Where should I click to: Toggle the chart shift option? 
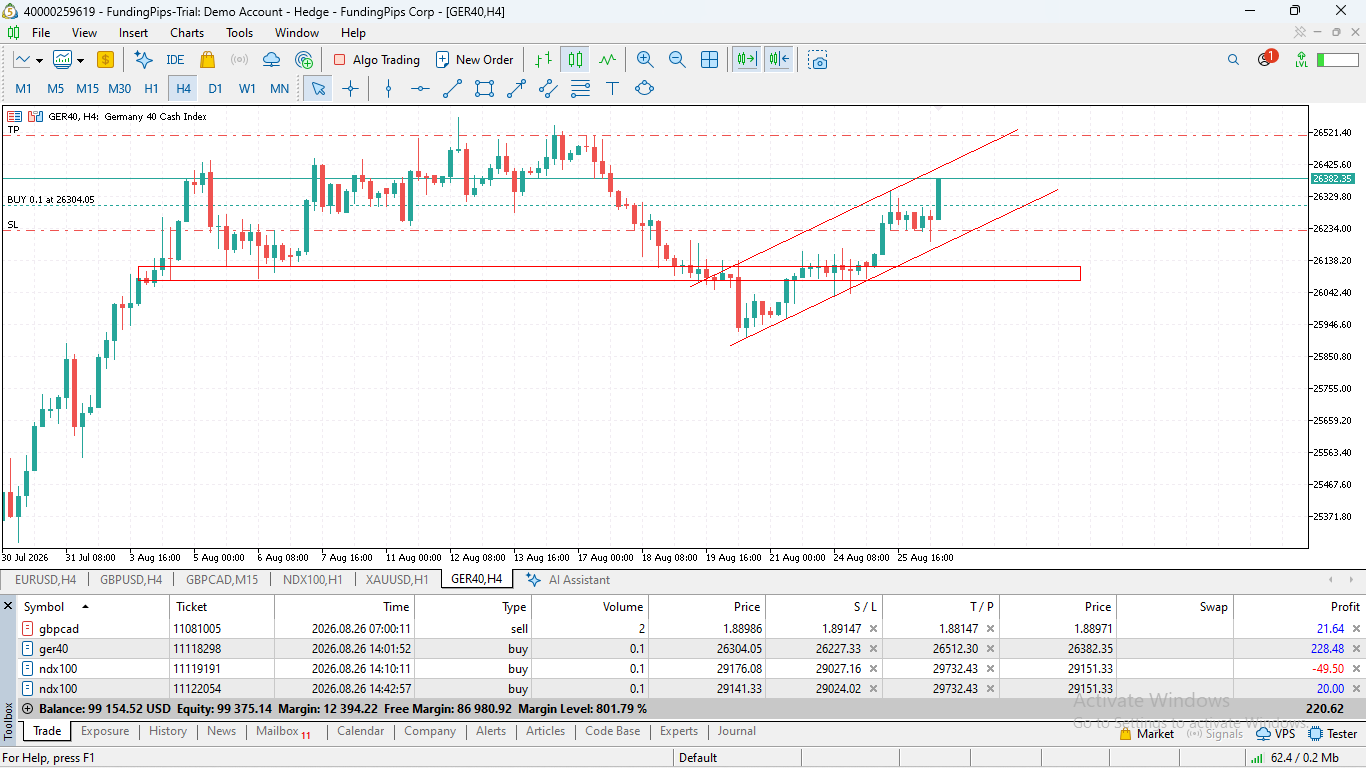[780, 60]
